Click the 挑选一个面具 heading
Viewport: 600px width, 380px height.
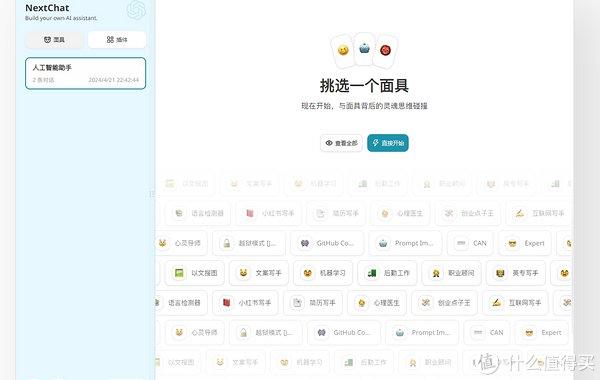(364, 86)
